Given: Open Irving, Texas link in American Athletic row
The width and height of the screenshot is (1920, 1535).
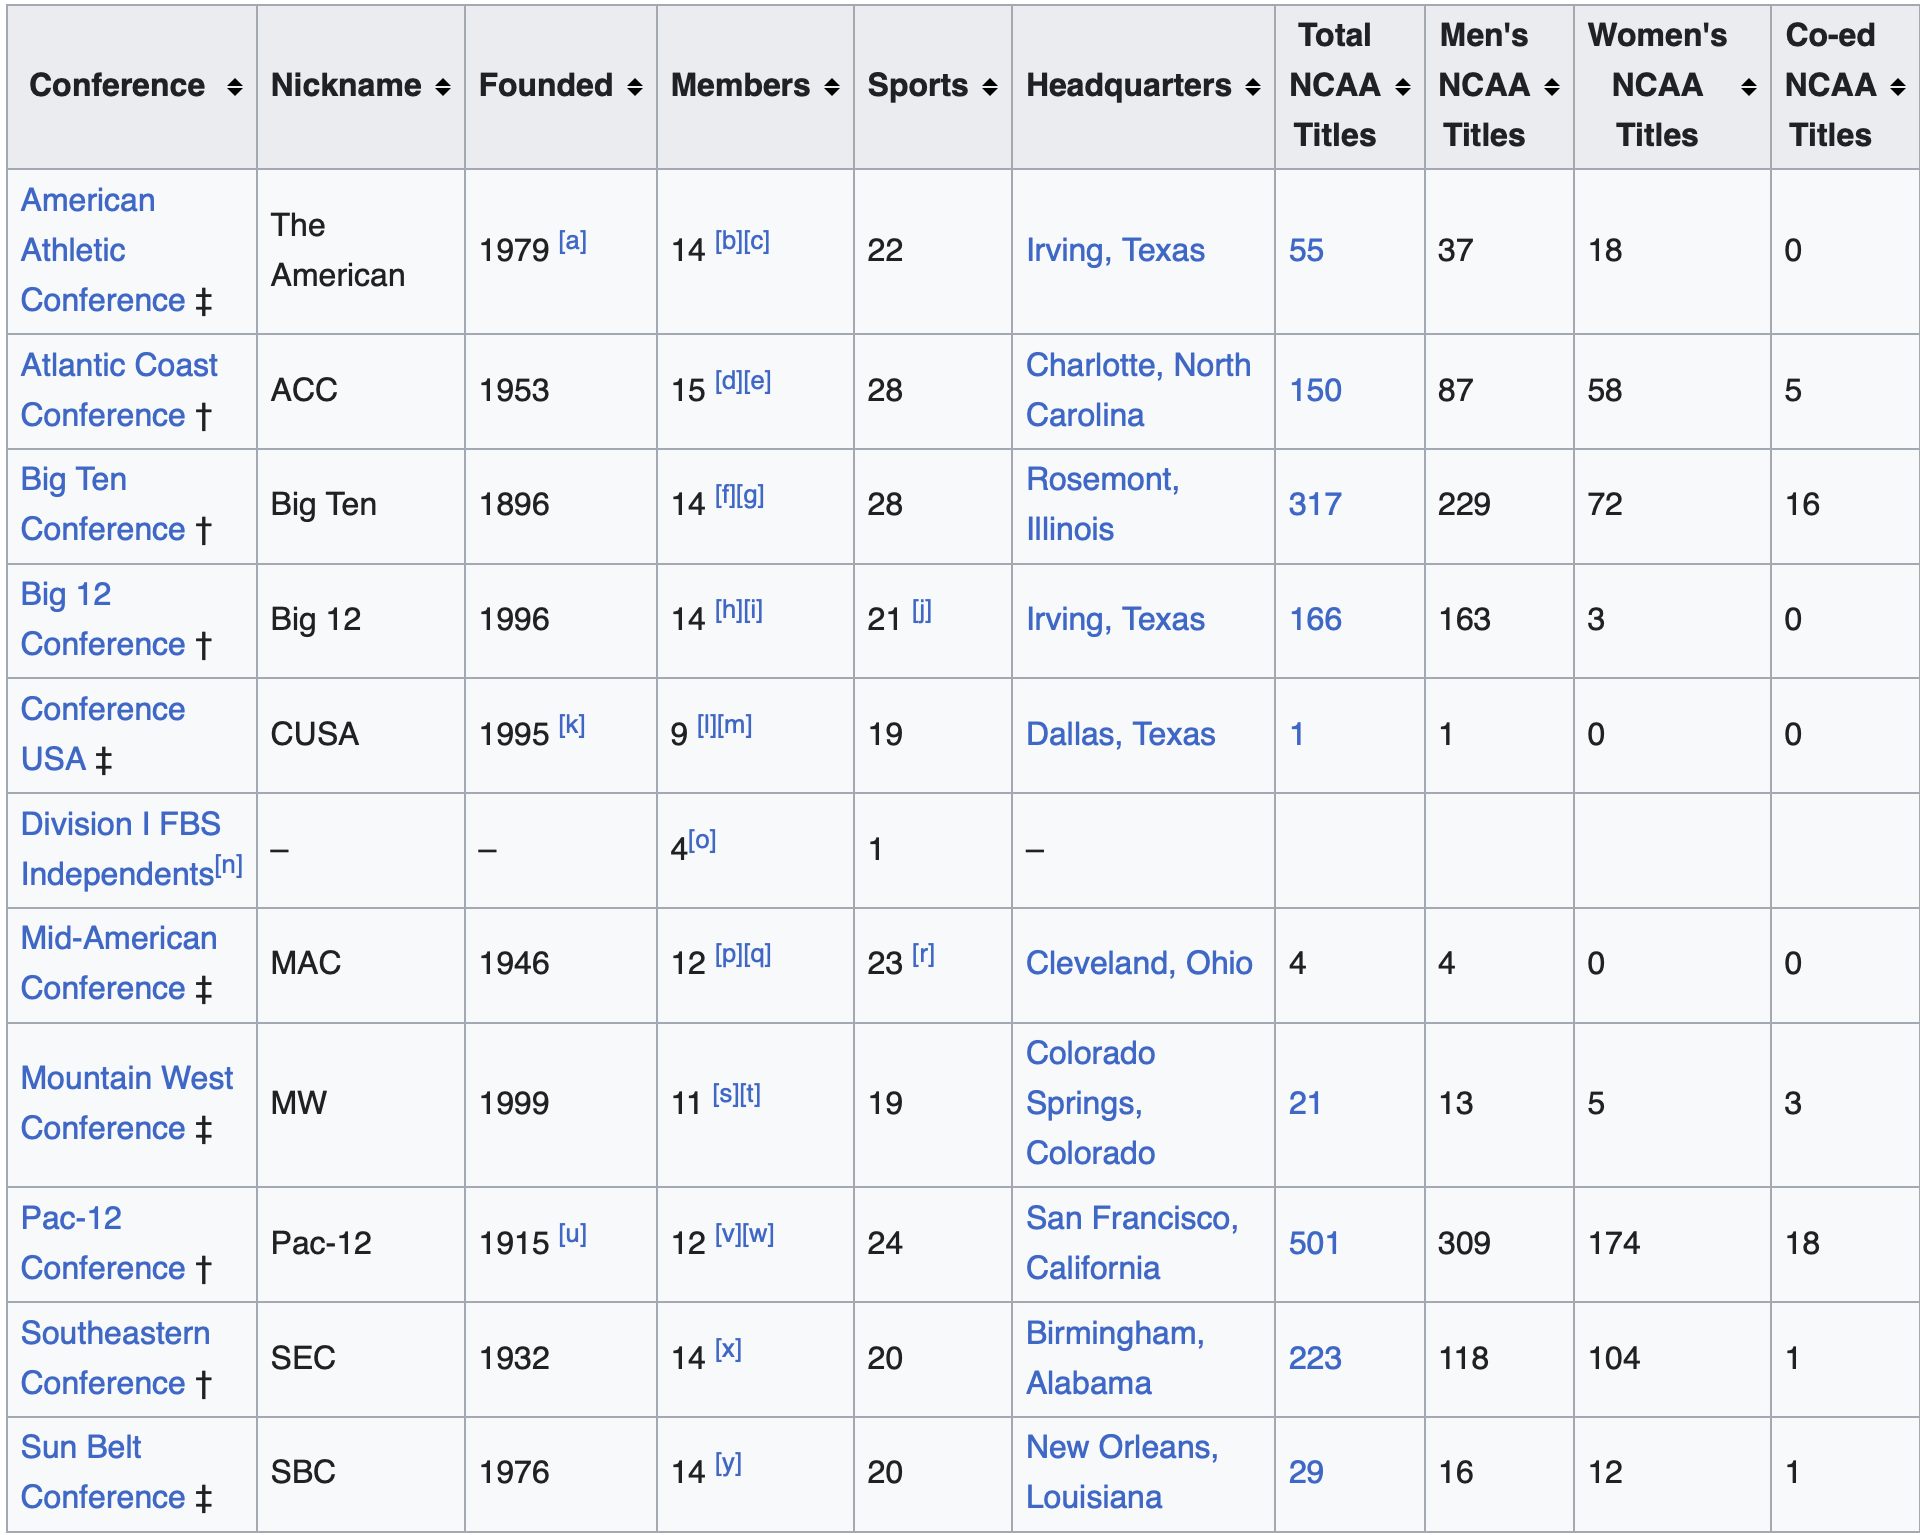Looking at the screenshot, I should [1115, 250].
